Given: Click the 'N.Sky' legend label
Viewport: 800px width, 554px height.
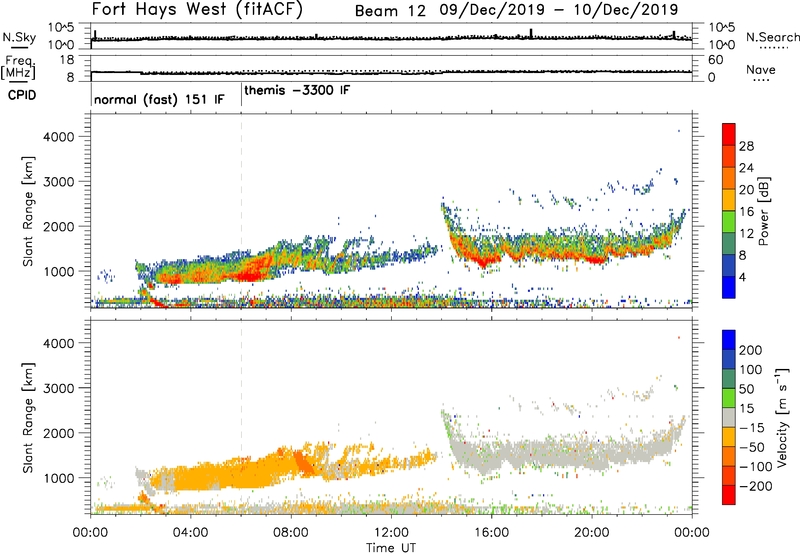Looking at the screenshot, I should (19, 37).
